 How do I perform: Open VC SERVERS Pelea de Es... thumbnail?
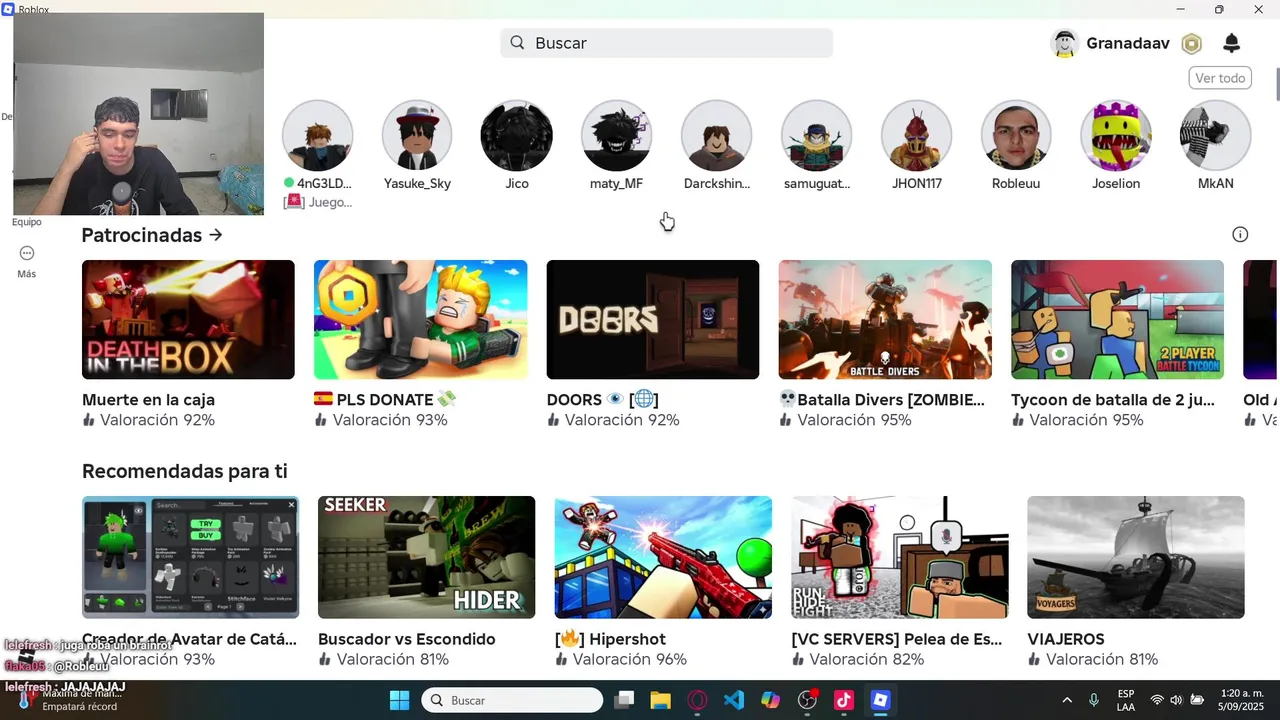pos(900,557)
